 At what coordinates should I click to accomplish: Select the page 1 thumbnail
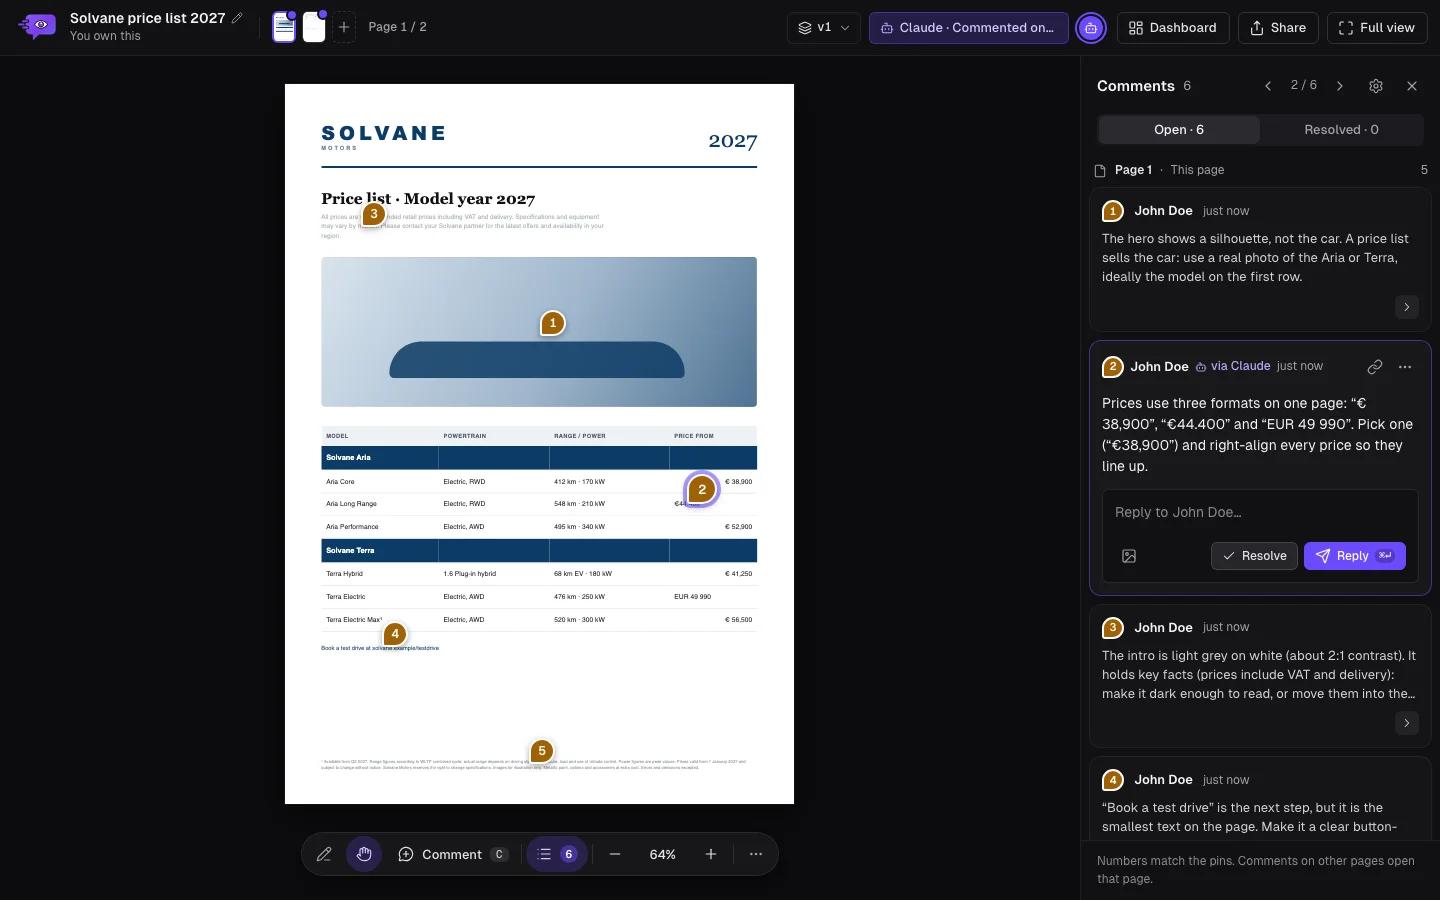point(284,27)
